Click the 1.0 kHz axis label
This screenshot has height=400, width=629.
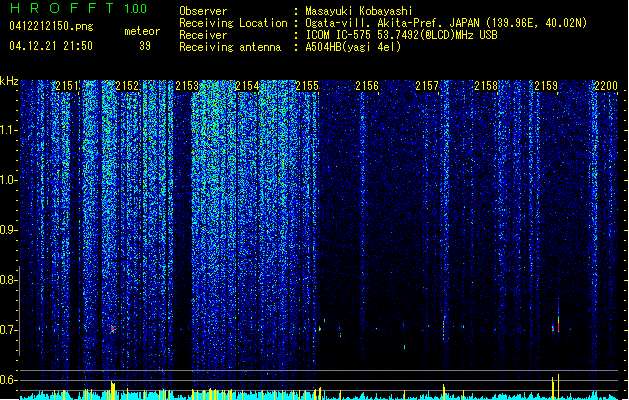(8, 180)
